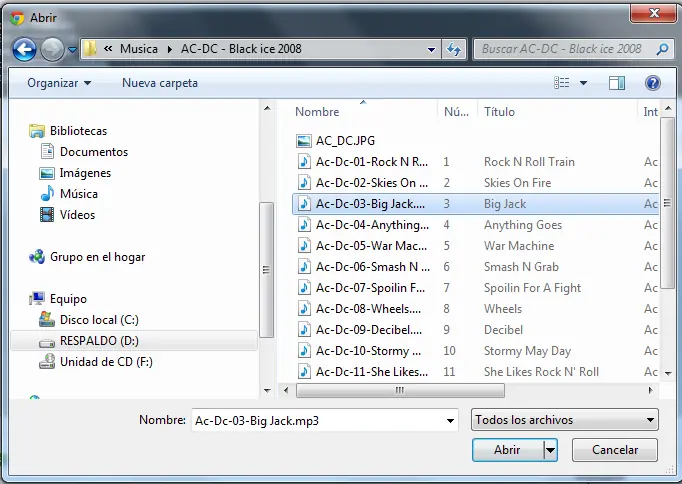Image resolution: width=682 pixels, height=484 pixels.
Task: Click the file list horizontal scrollbar thumb
Action: pyautogui.click(x=400, y=391)
